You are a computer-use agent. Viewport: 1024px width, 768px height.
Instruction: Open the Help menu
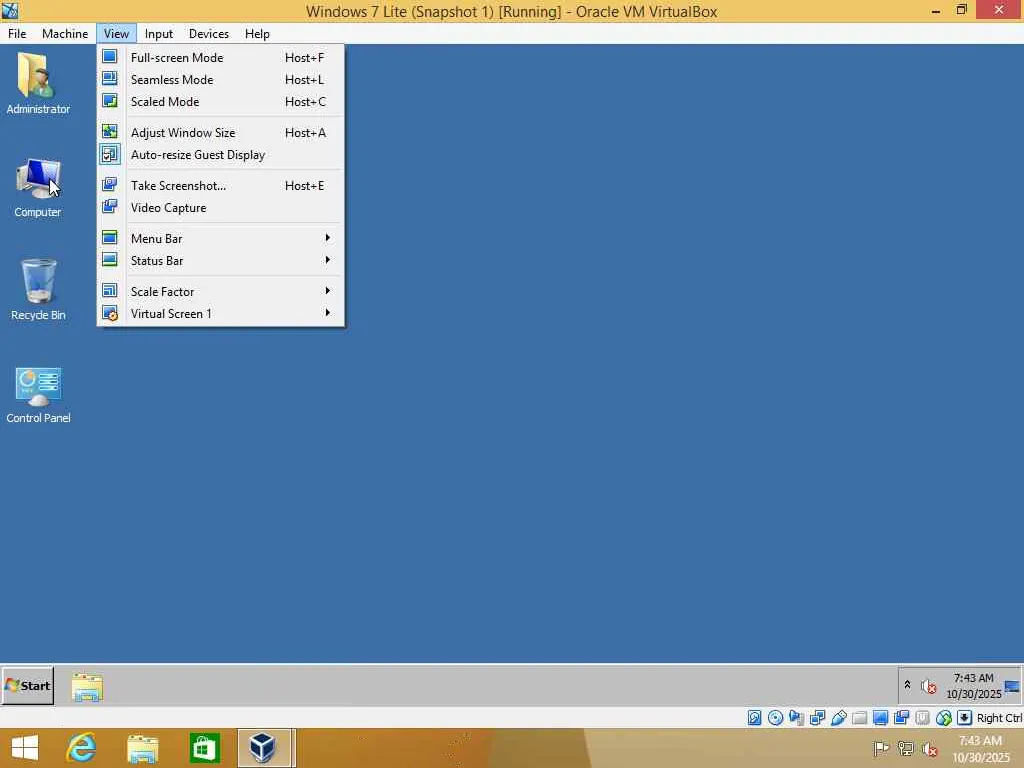pos(257,34)
